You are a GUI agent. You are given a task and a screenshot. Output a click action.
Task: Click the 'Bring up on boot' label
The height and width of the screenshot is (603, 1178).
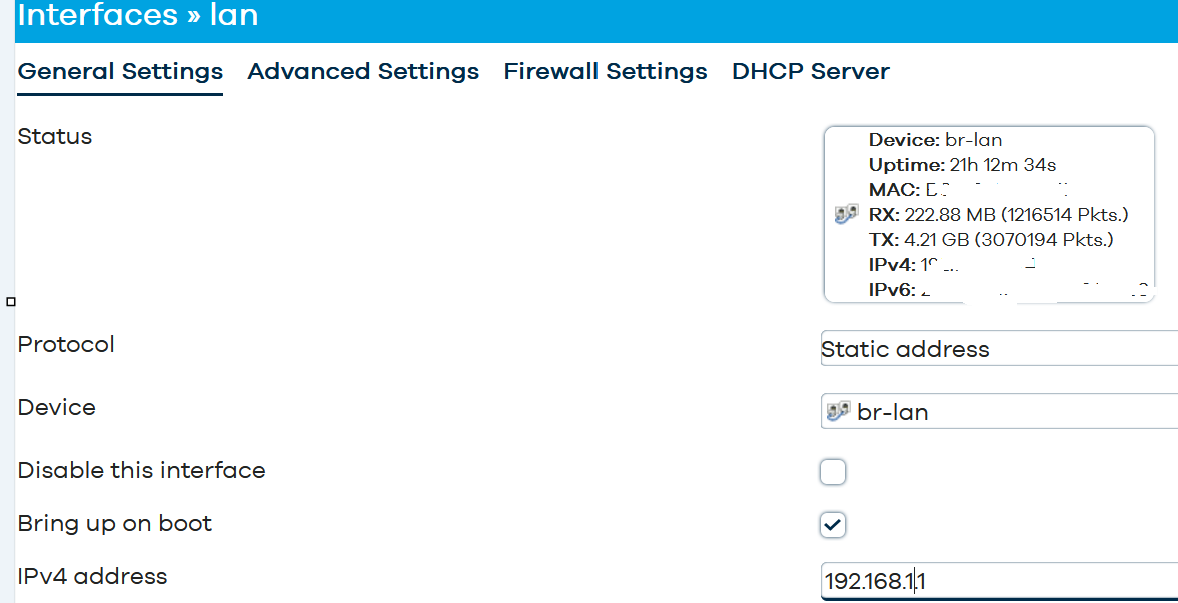115,523
